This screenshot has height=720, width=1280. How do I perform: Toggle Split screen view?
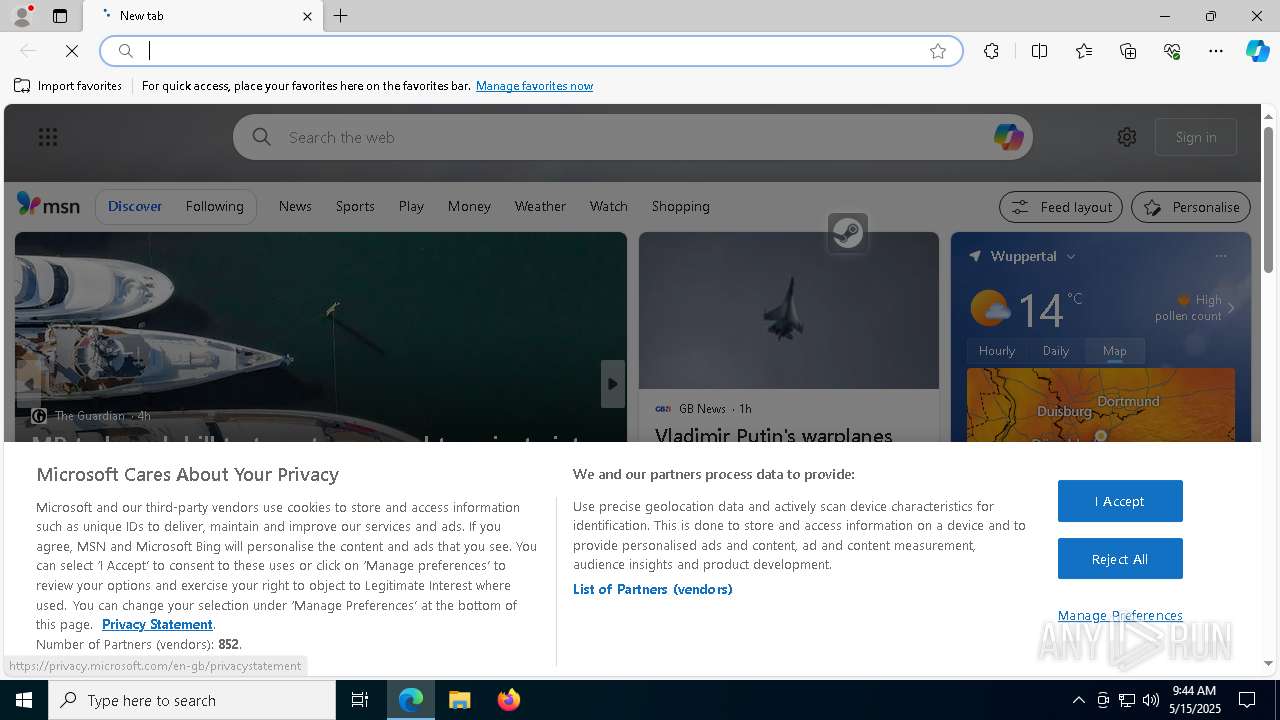(x=1039, y=51)
